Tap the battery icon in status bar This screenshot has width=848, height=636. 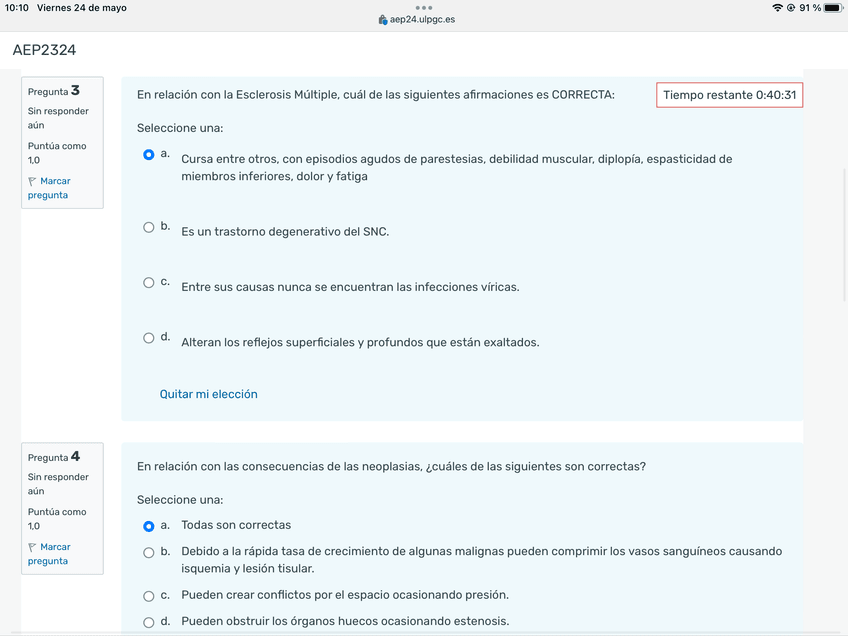point(832,8)
